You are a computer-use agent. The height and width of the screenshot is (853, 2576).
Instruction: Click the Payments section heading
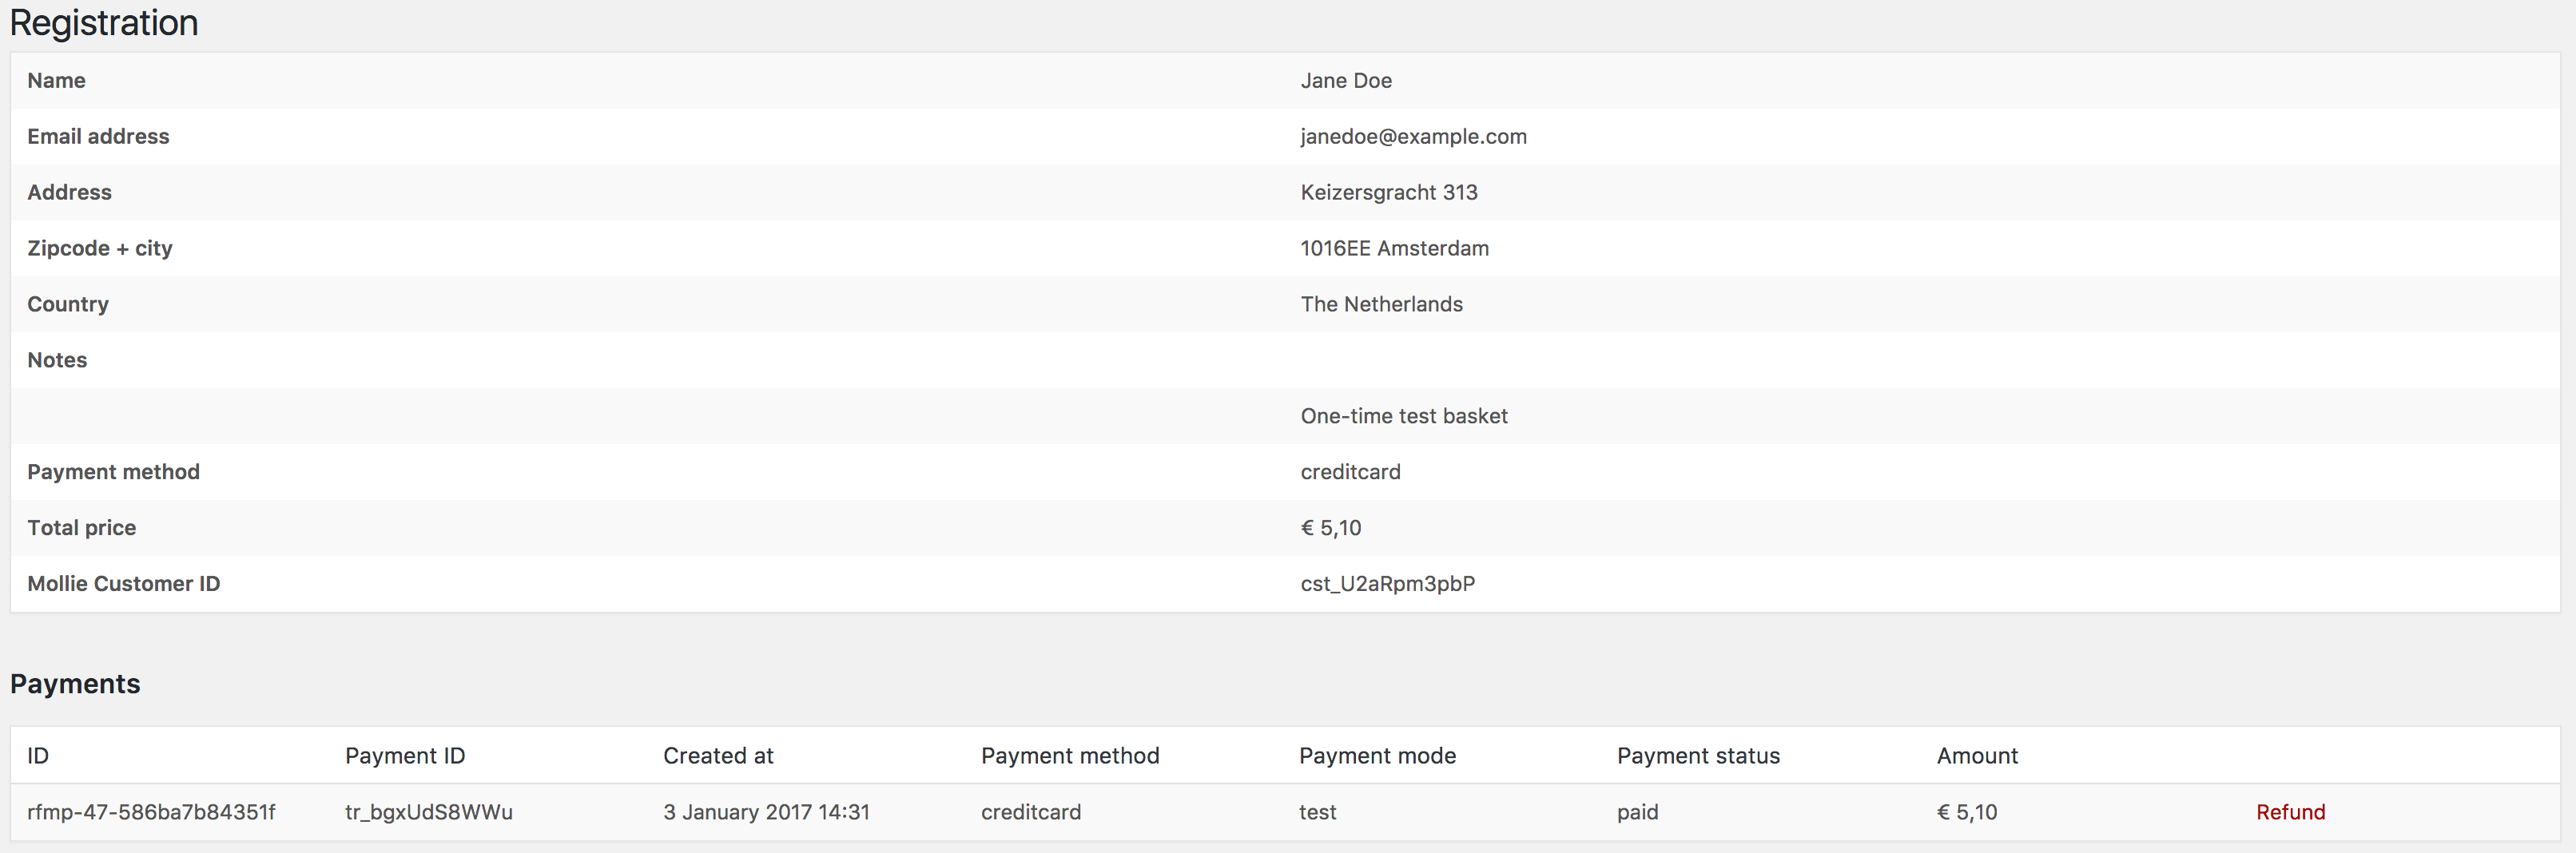pyautogui.click(x=75, y=684)
